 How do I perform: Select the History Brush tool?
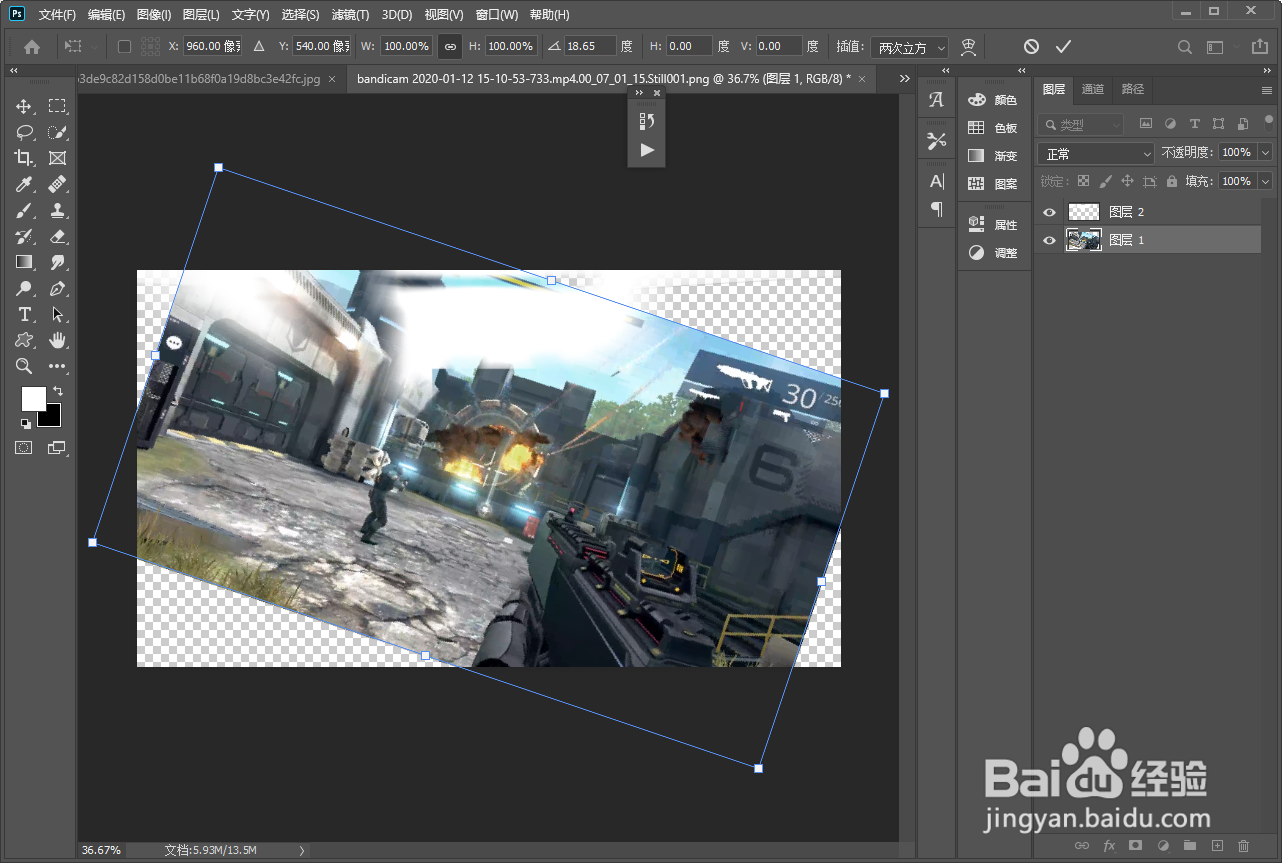[24, 236]
